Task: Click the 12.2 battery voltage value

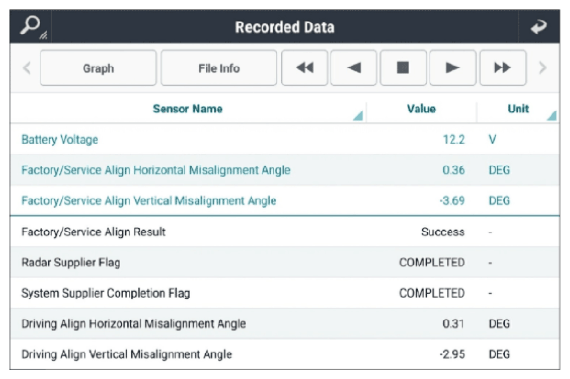Action: [x=454, y=140]
